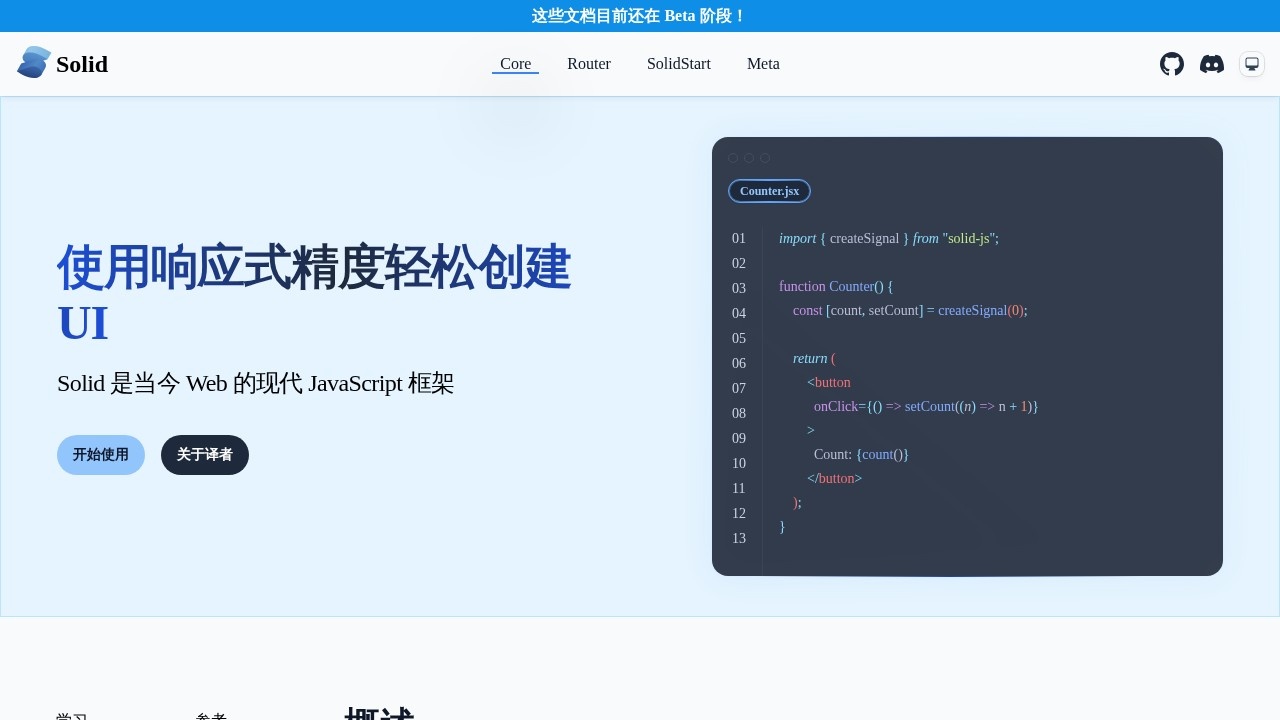The width and height of the screenshot is (1280, 720).
Task: Open the Router nav item
Action: 589,64
